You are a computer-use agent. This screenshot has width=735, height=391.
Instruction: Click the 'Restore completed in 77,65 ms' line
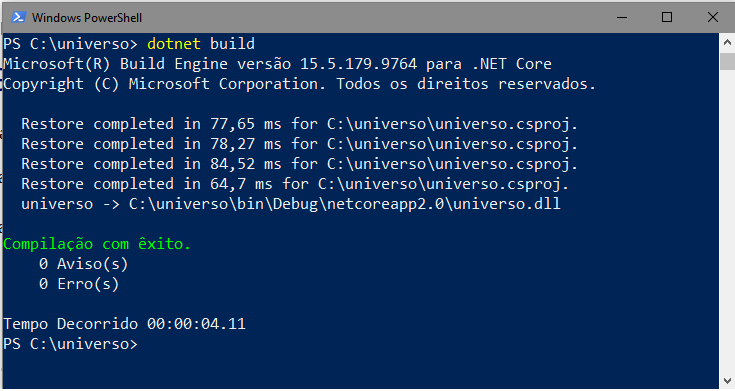click(x=300, y=124)
